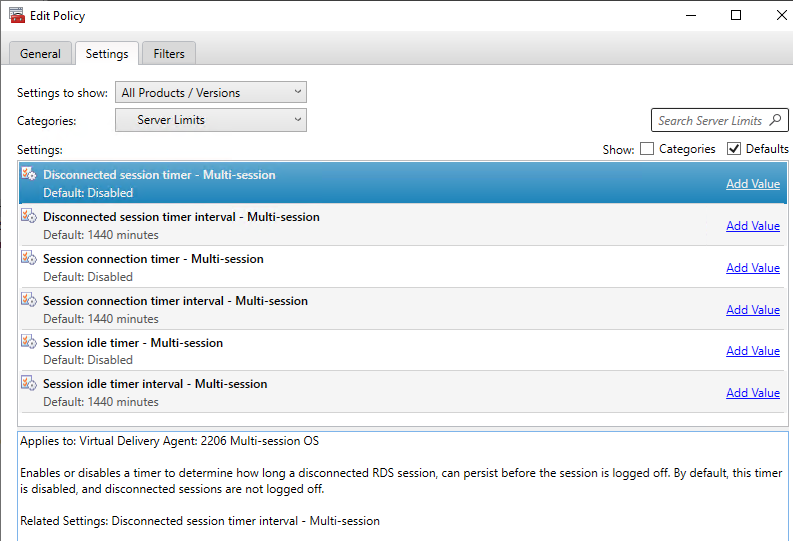The height and width of the screenshot is (541, 793).
Task: Click icon beside Disconnected session timer interval setting
Action: 29,216
